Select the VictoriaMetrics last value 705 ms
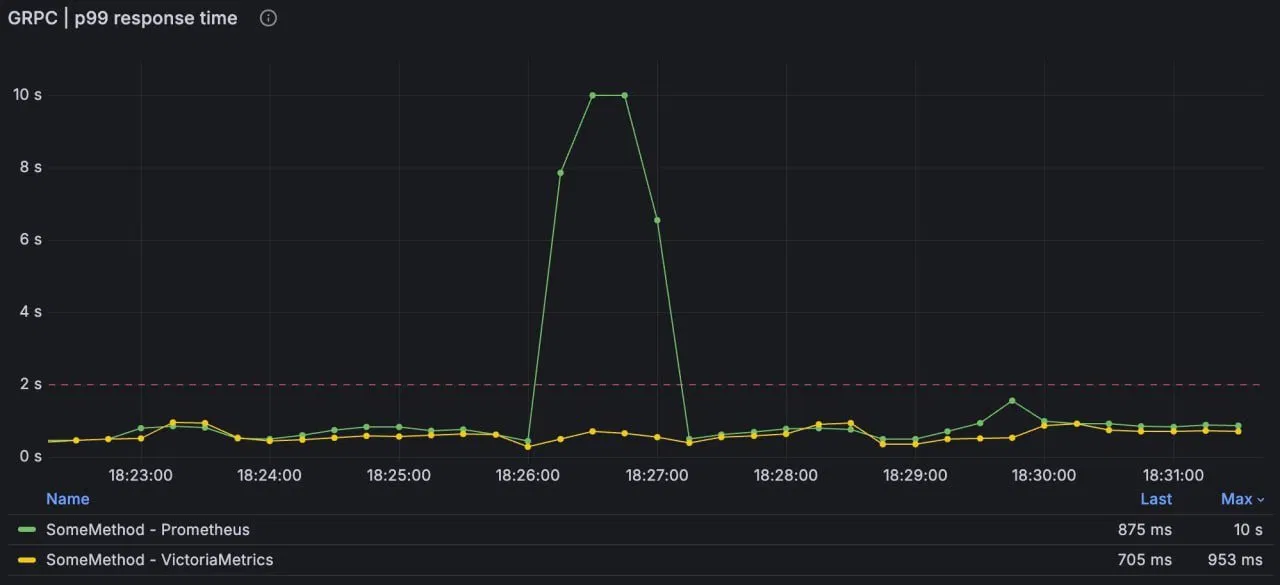Screen dimensions: 1280x585 pos(1145,560)
